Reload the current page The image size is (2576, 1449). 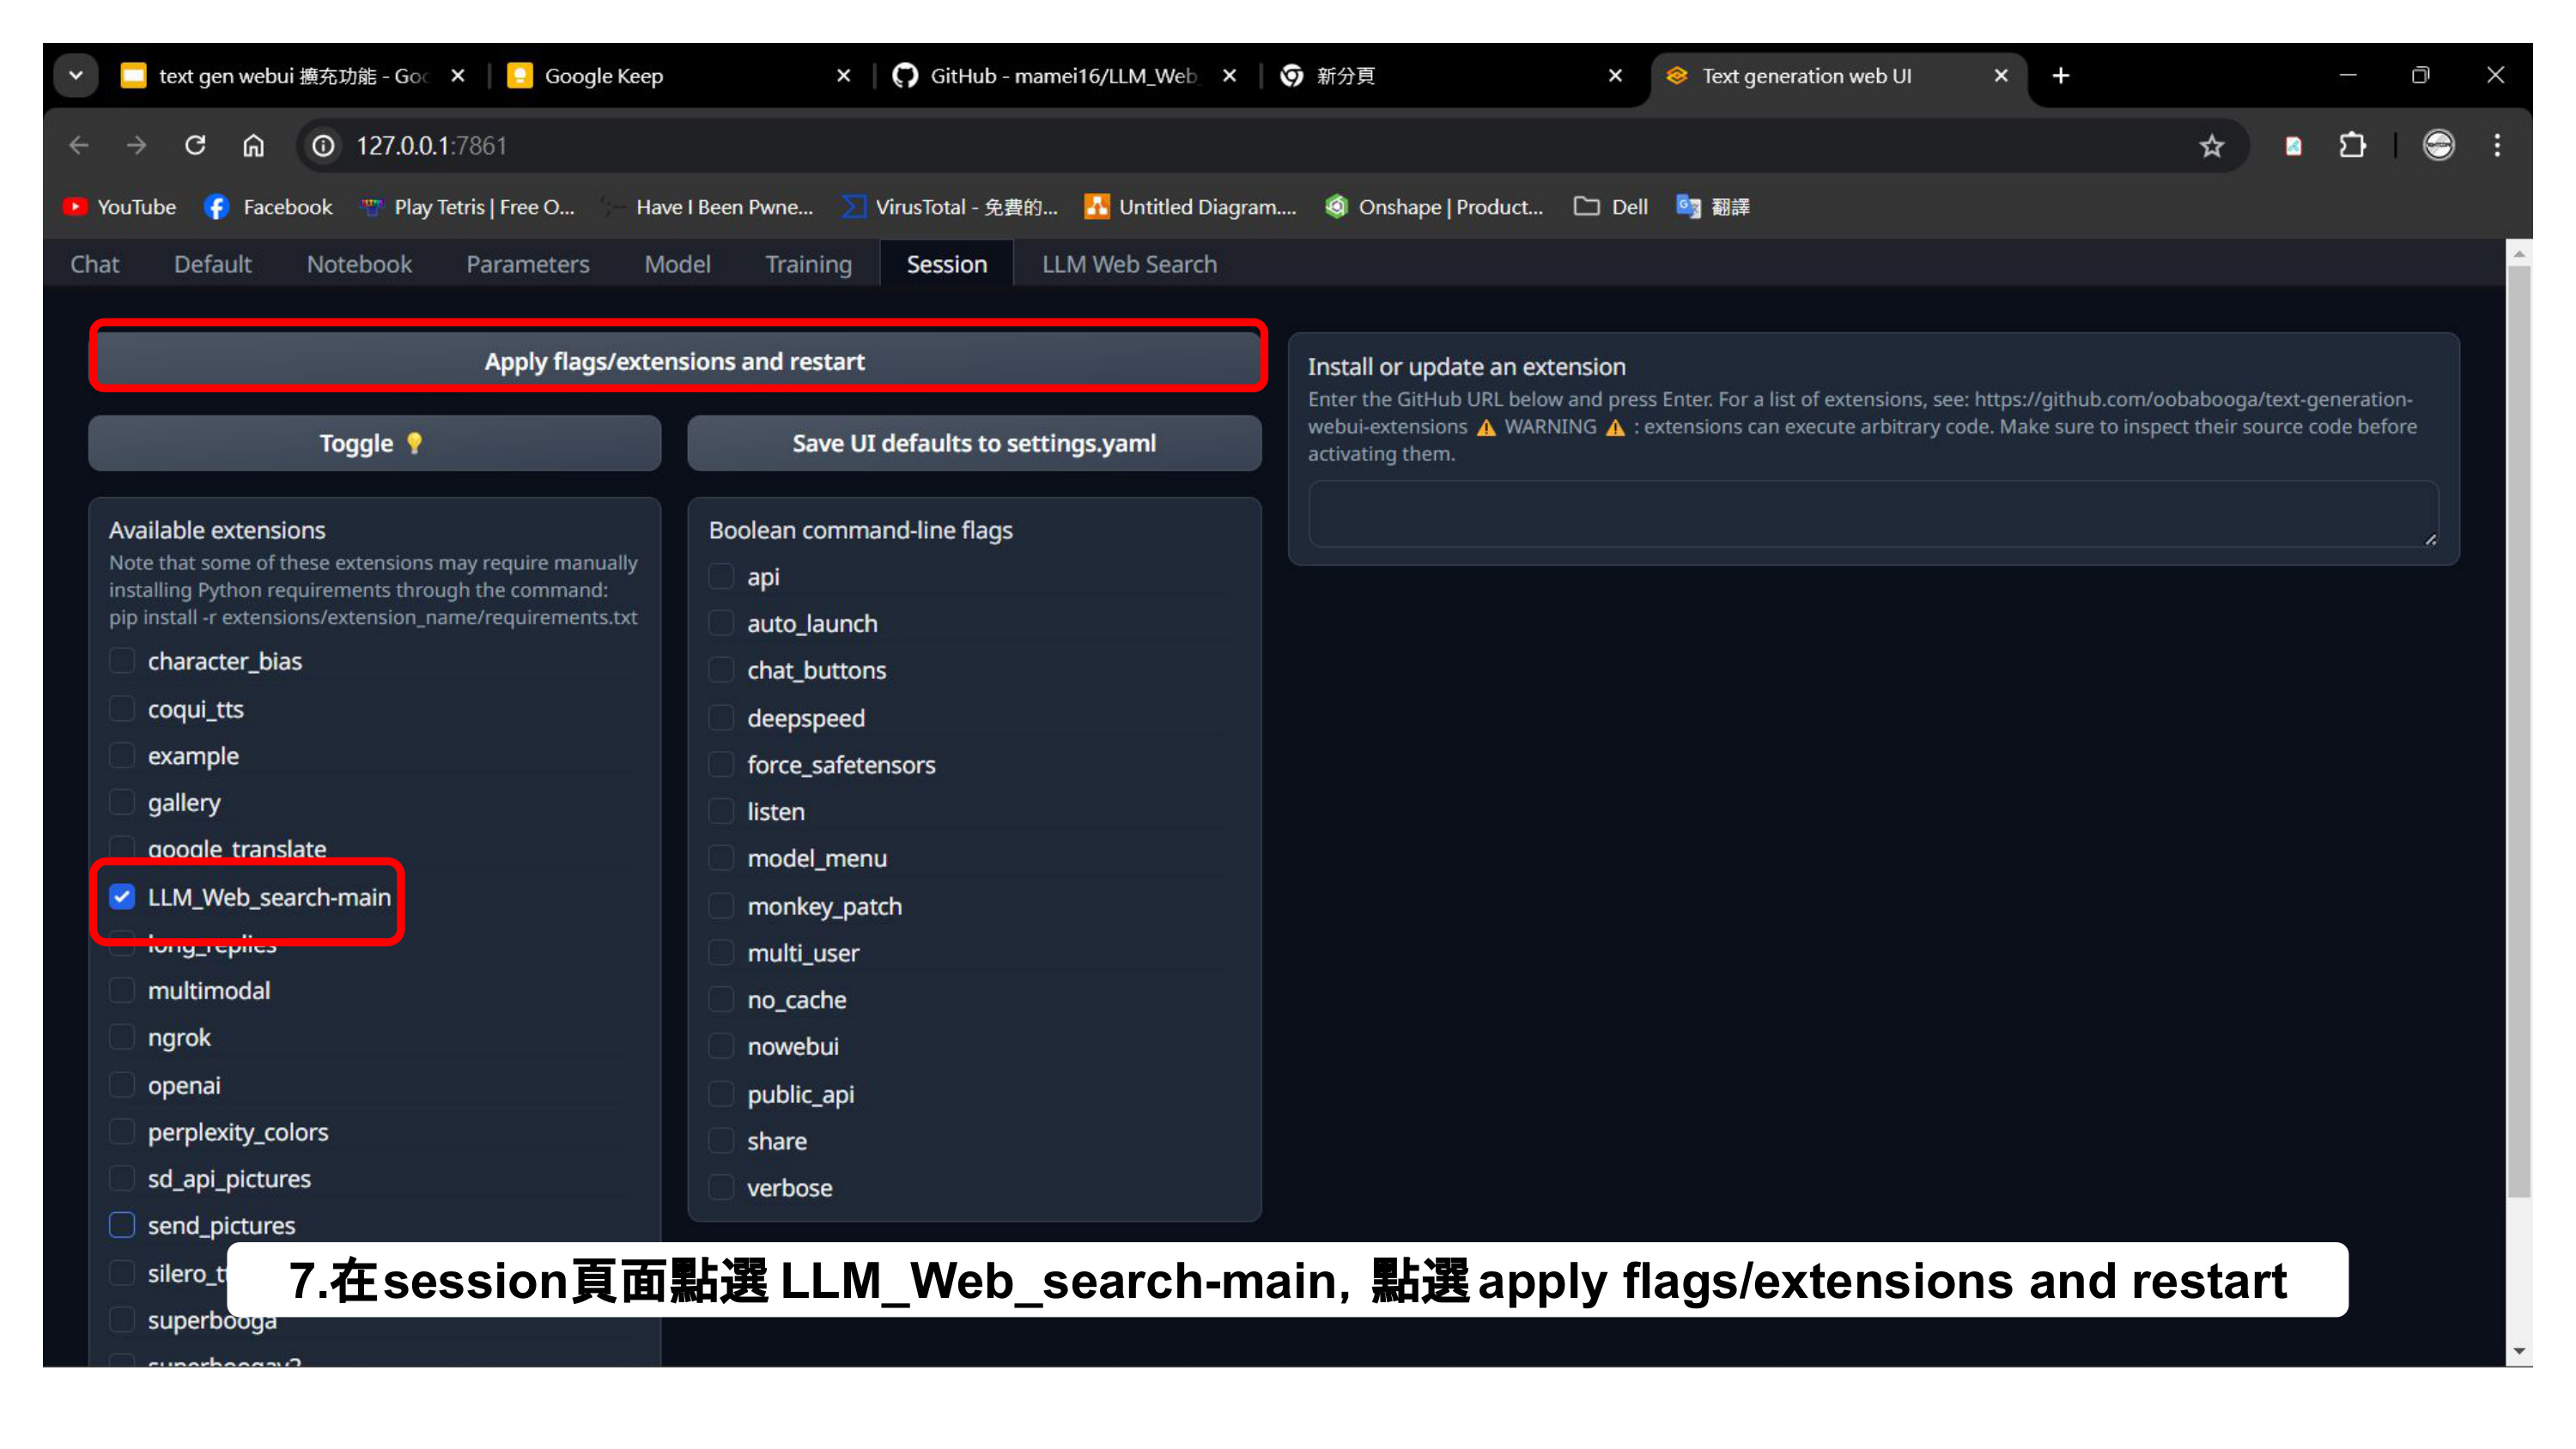(x=195, y=146)
